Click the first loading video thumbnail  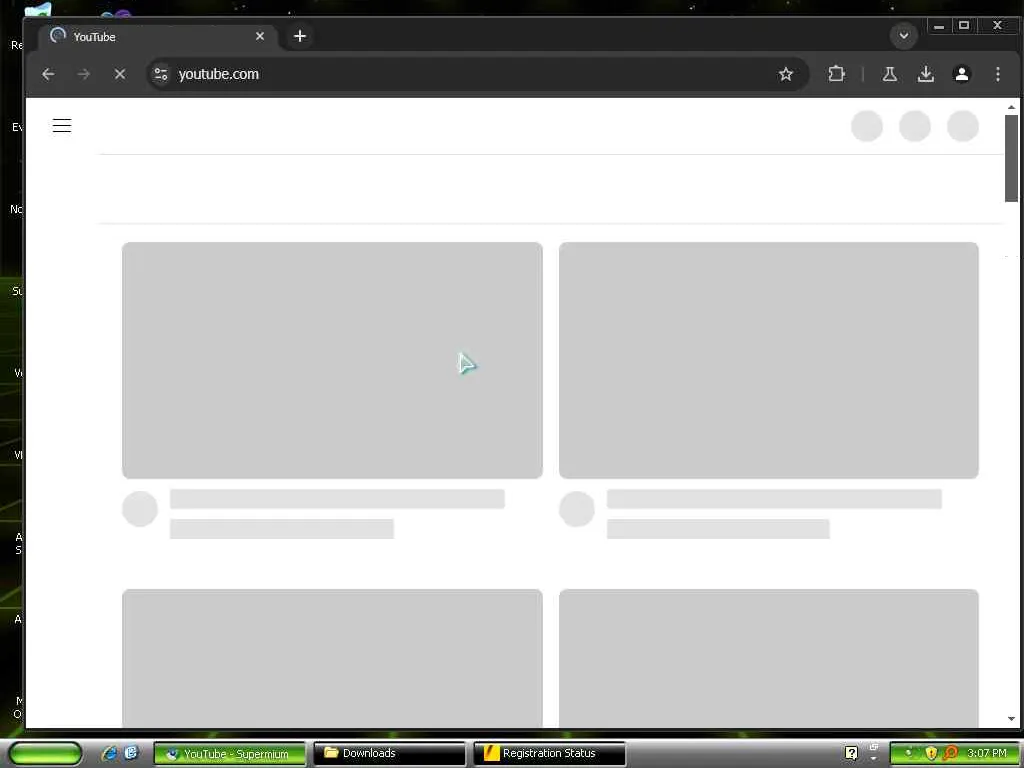[x=332, y=360]
